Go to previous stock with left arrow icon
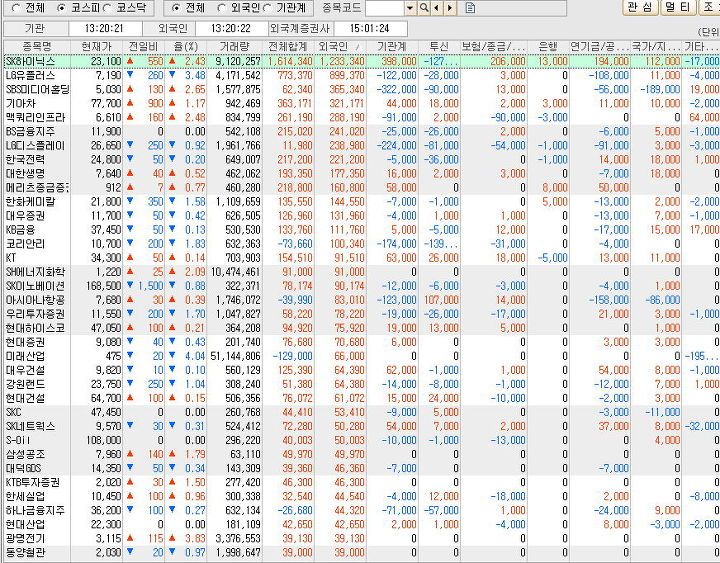 (436, 8)
